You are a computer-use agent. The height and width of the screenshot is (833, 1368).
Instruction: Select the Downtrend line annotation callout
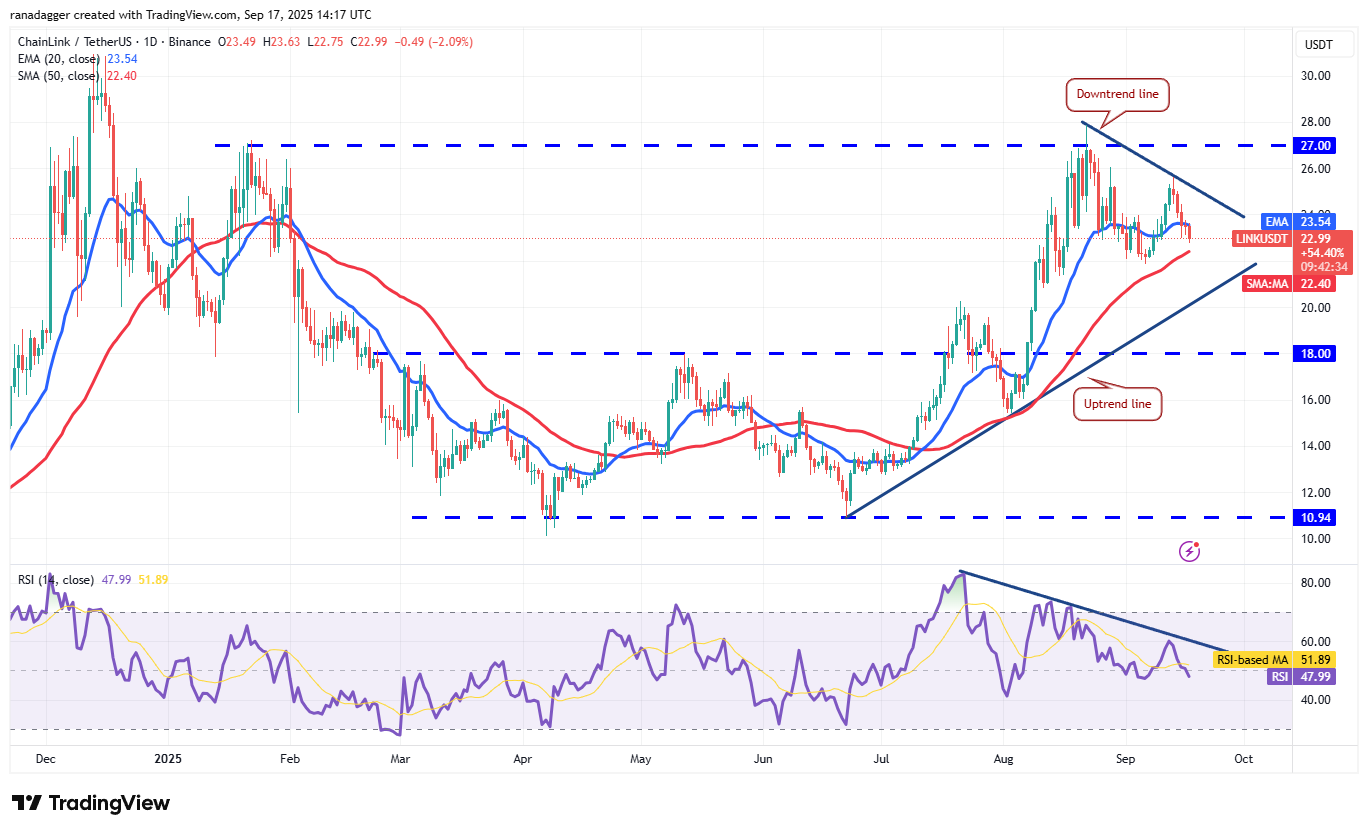pyautogui.click(x=1117, y=94)
